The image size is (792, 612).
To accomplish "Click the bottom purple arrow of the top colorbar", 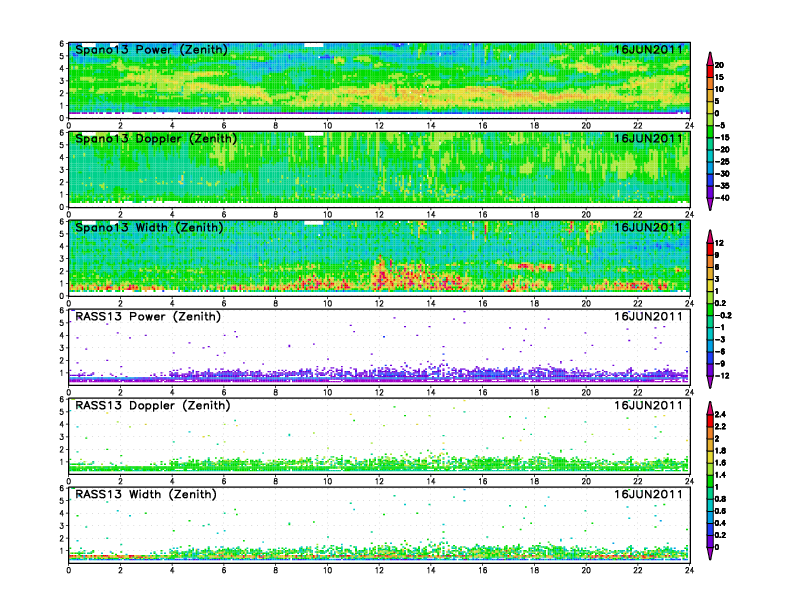I will (x=709, y=205).
